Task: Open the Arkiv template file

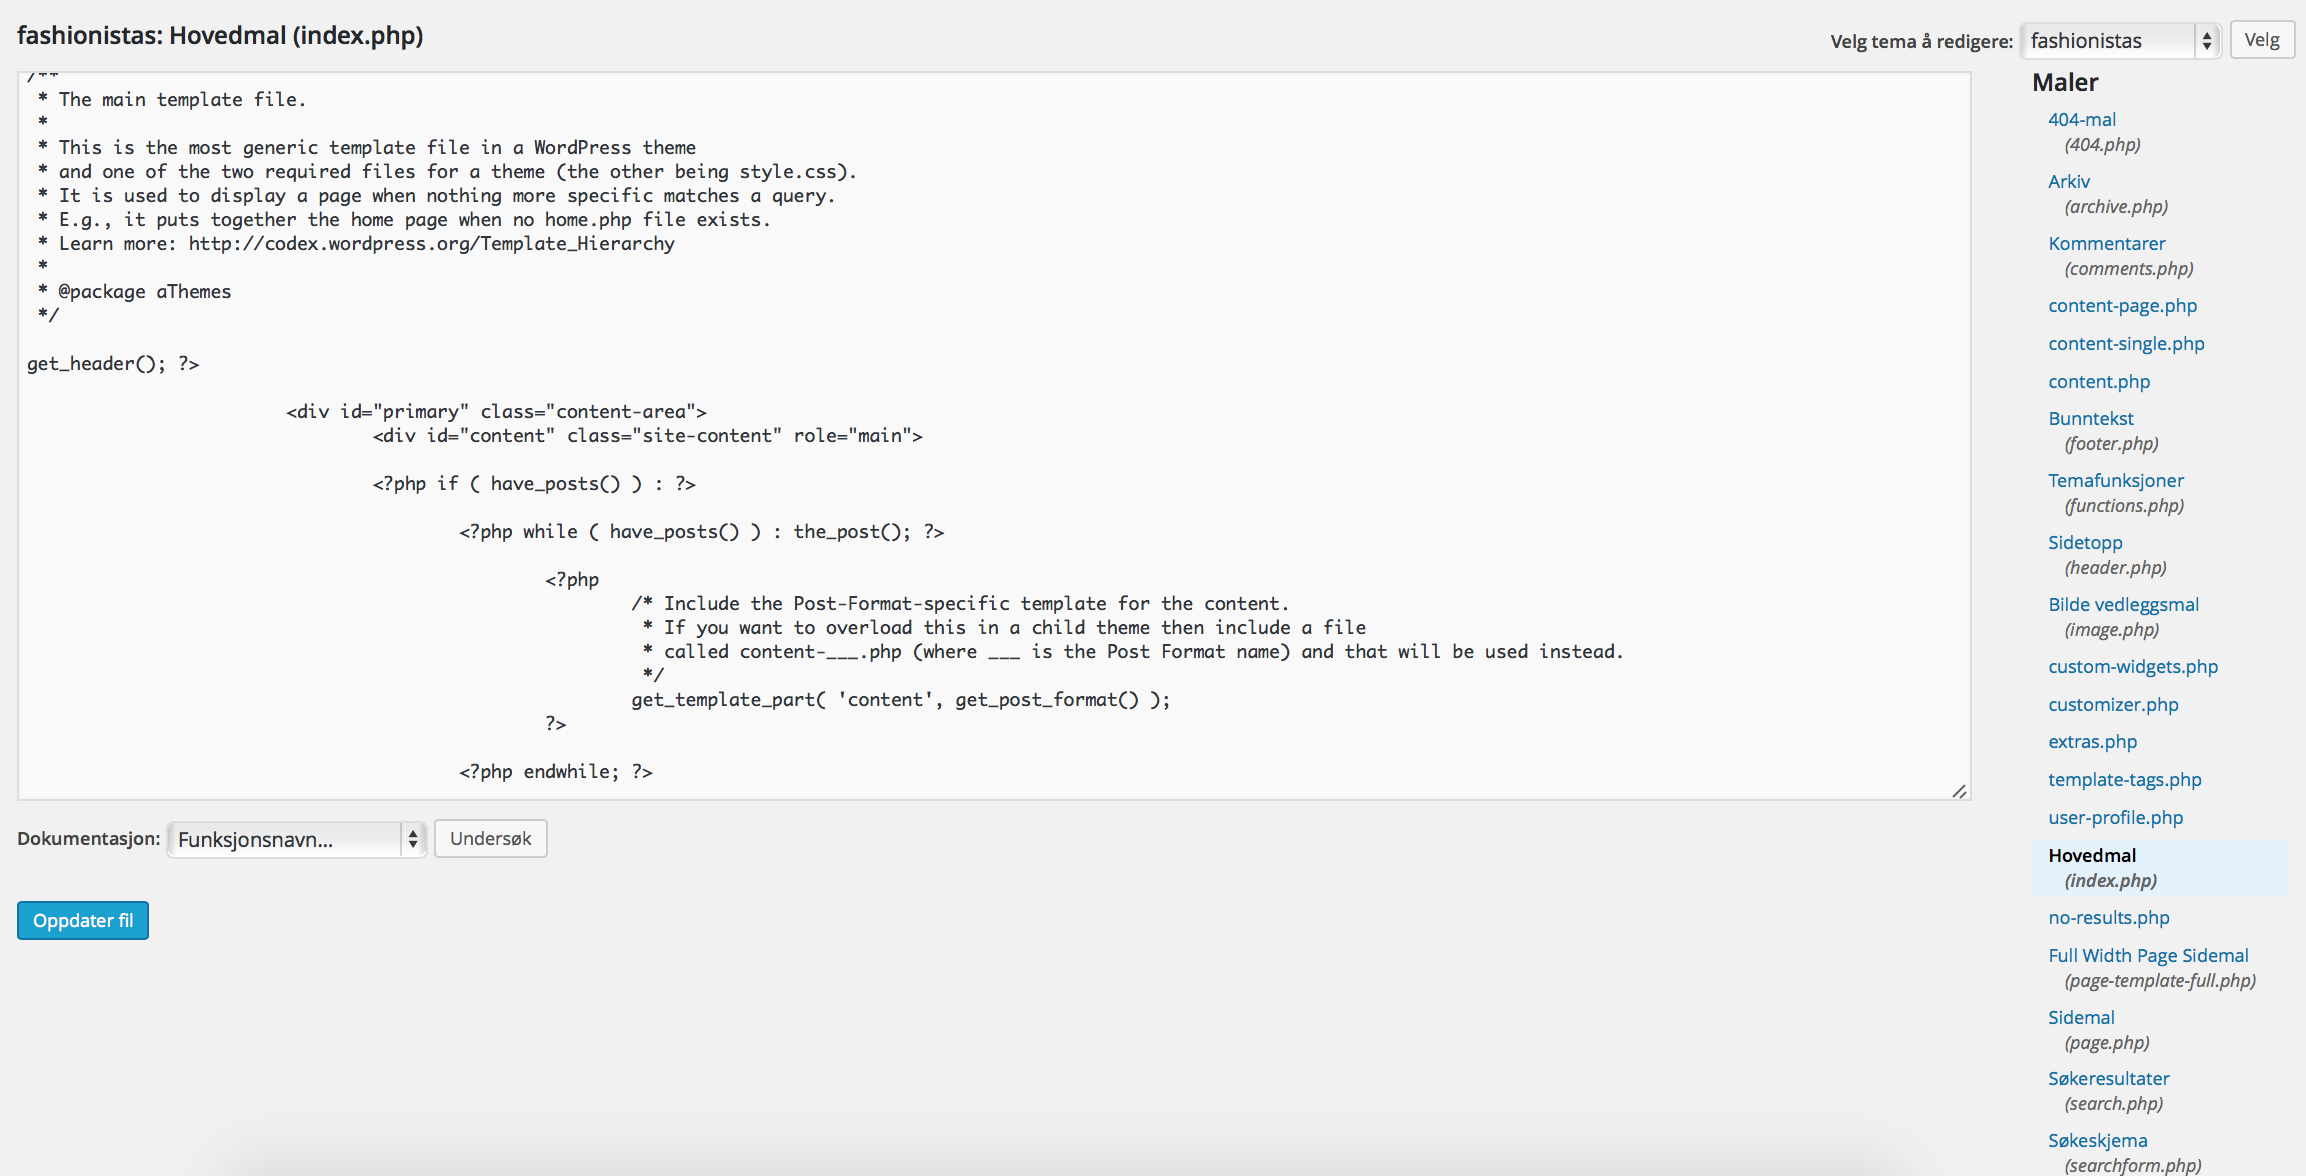Action: (x=2069, y=181)
